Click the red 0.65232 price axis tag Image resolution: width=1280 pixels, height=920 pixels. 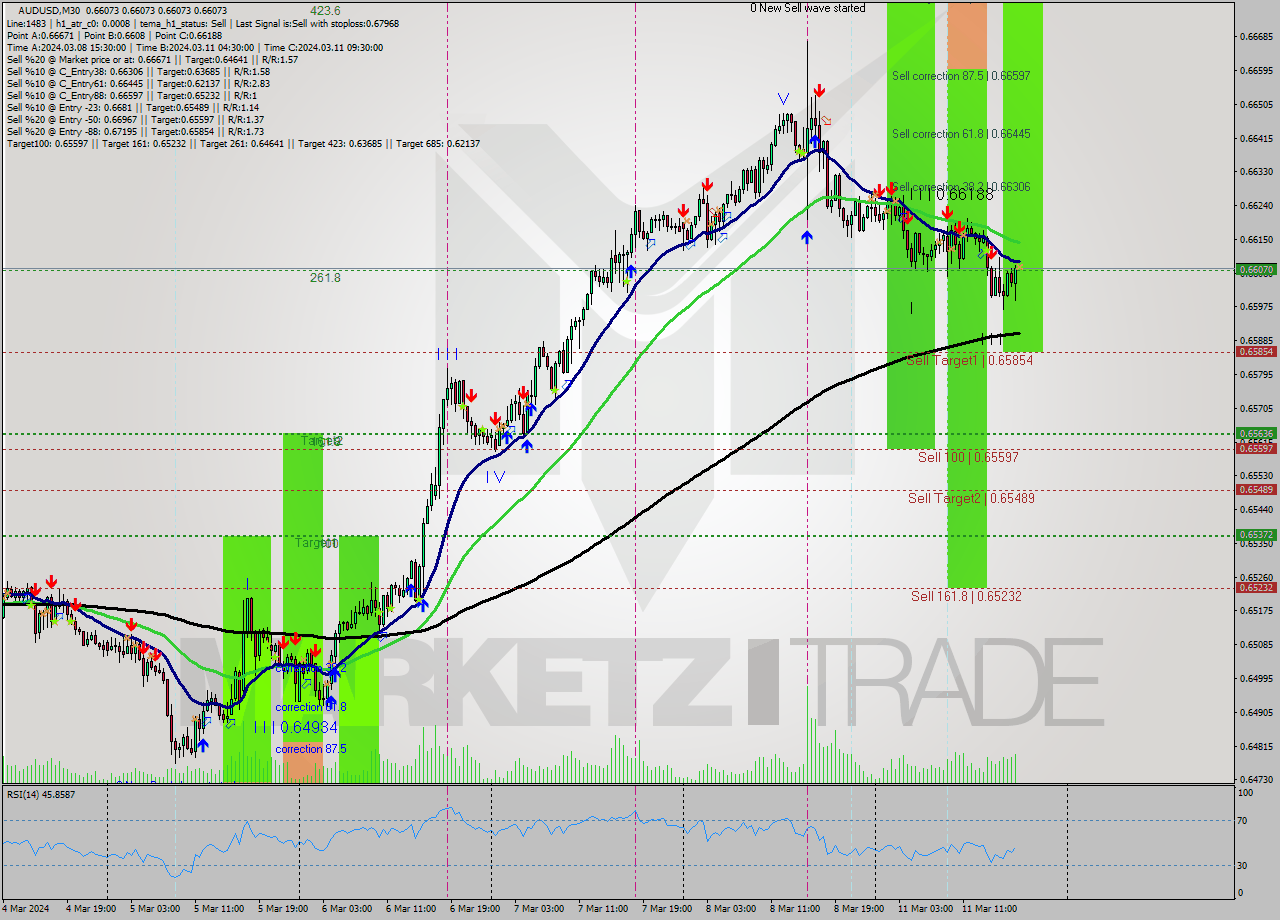[x=1256, y=588]
